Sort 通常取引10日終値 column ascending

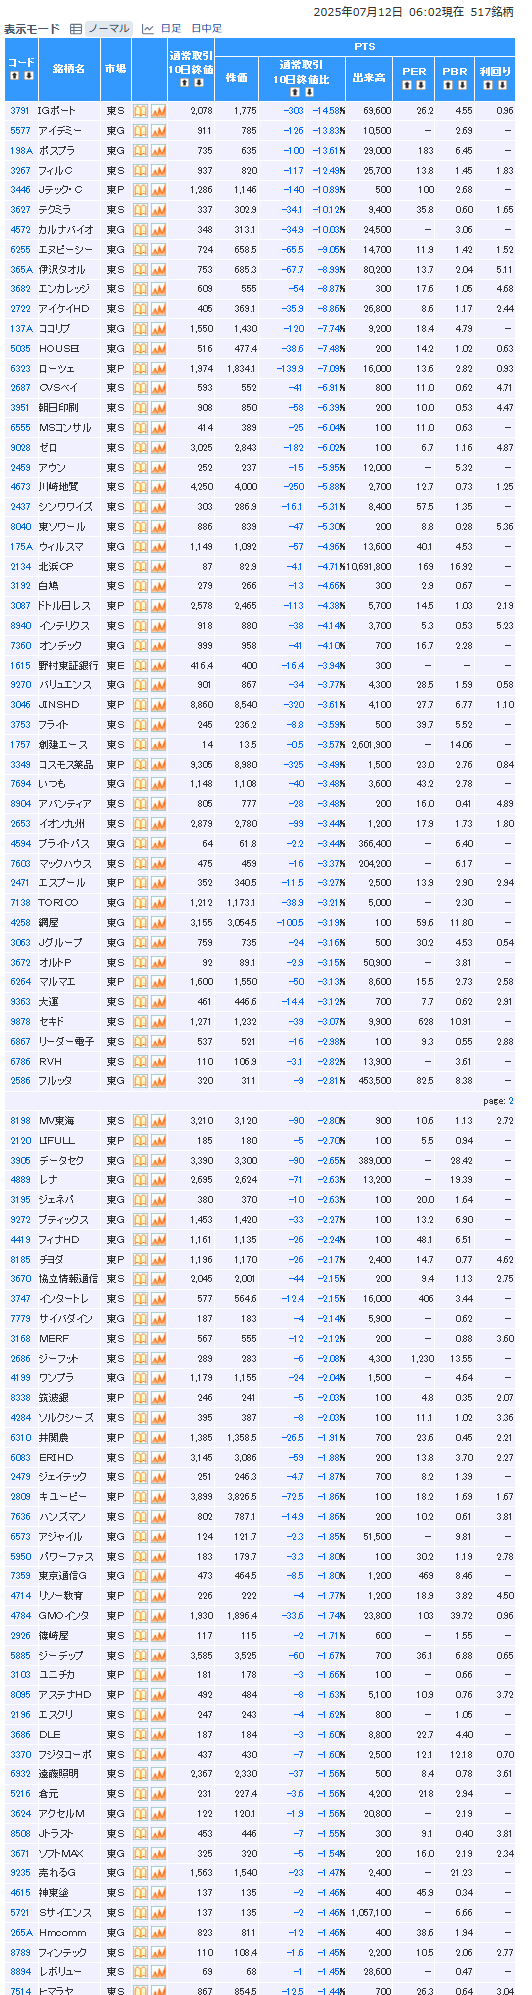(x=183, y=83)
